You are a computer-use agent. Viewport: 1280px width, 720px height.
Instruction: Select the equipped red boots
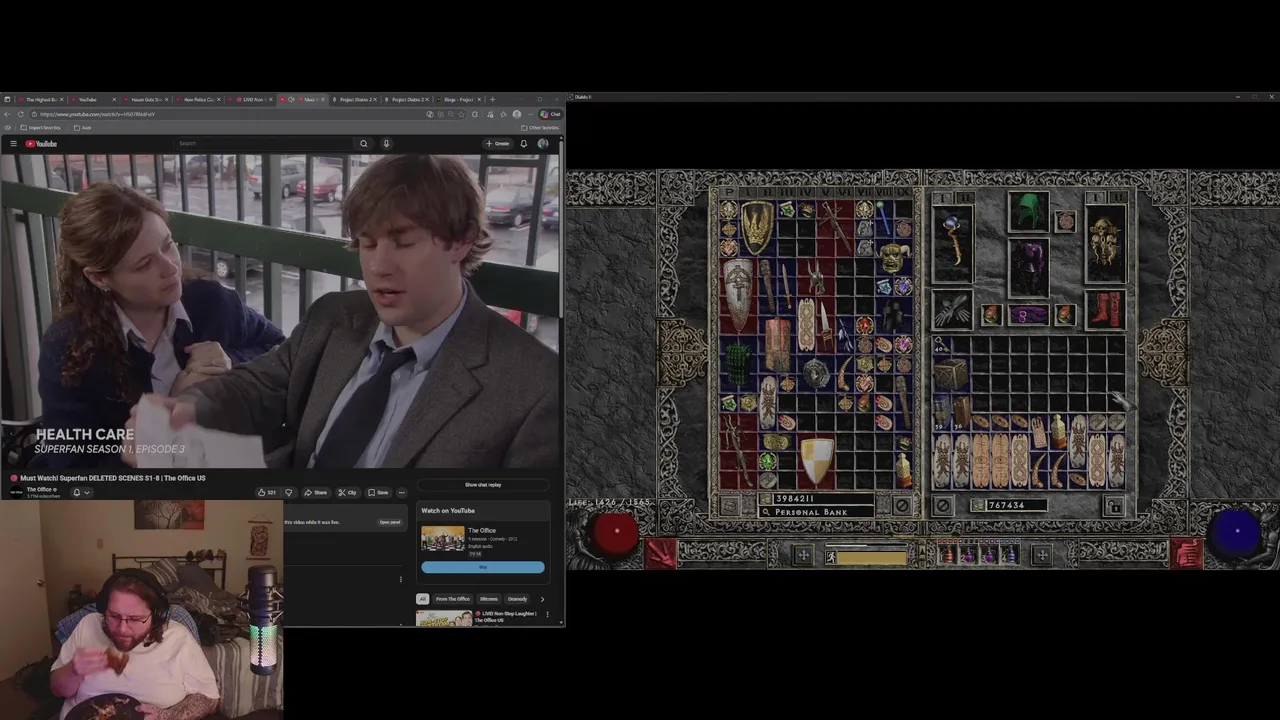click(1105, 310)
